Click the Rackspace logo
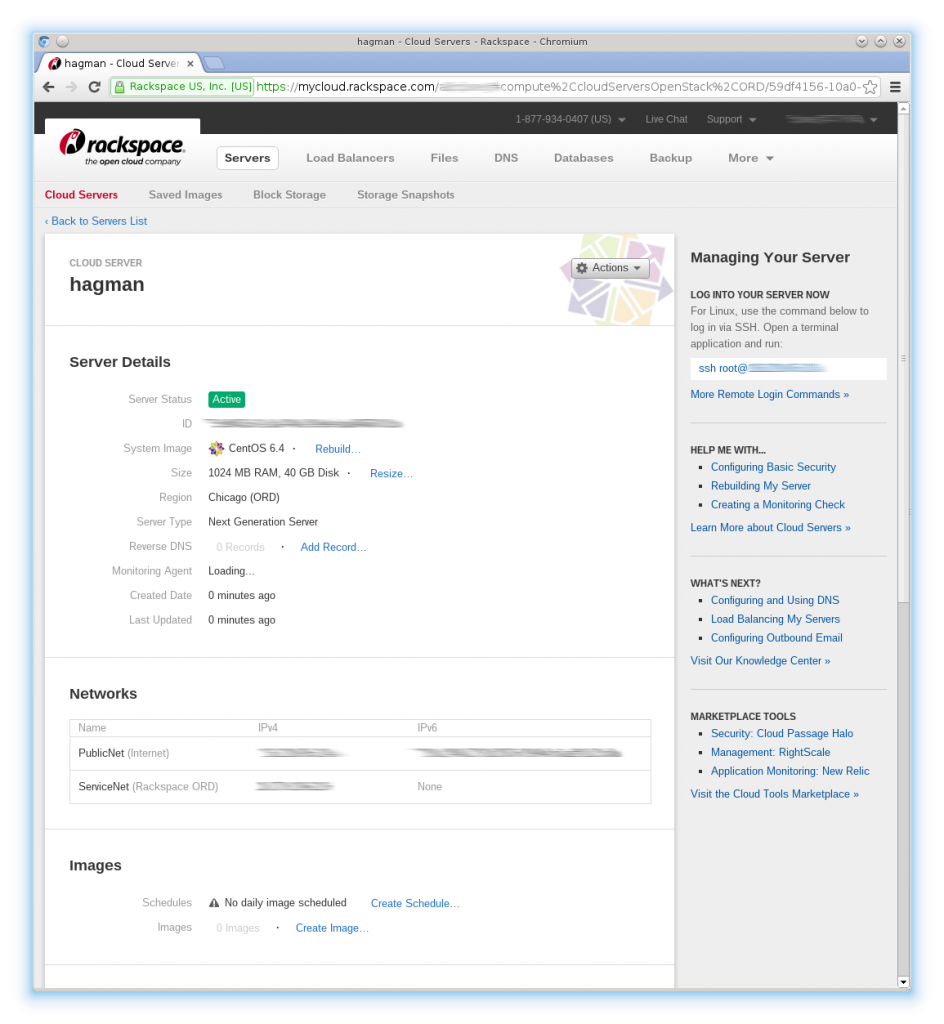This screenshot has height=1024, width=944. point(122,146)
